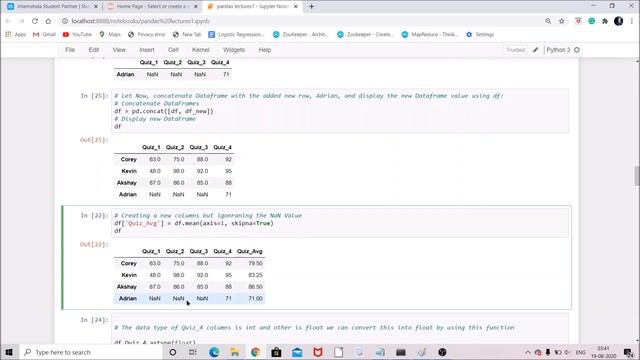Open the File menu in Jupyter
The height and width of the screenshot is (360, 640).
click(70, 50)
